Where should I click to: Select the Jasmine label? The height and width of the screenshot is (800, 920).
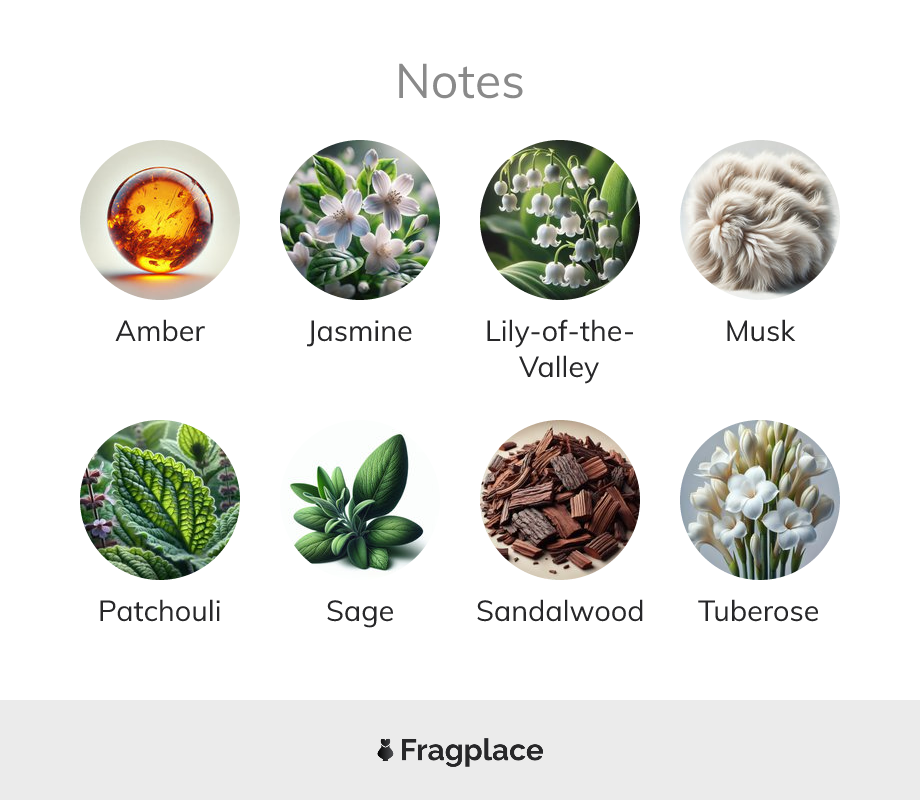click(360, 333)
